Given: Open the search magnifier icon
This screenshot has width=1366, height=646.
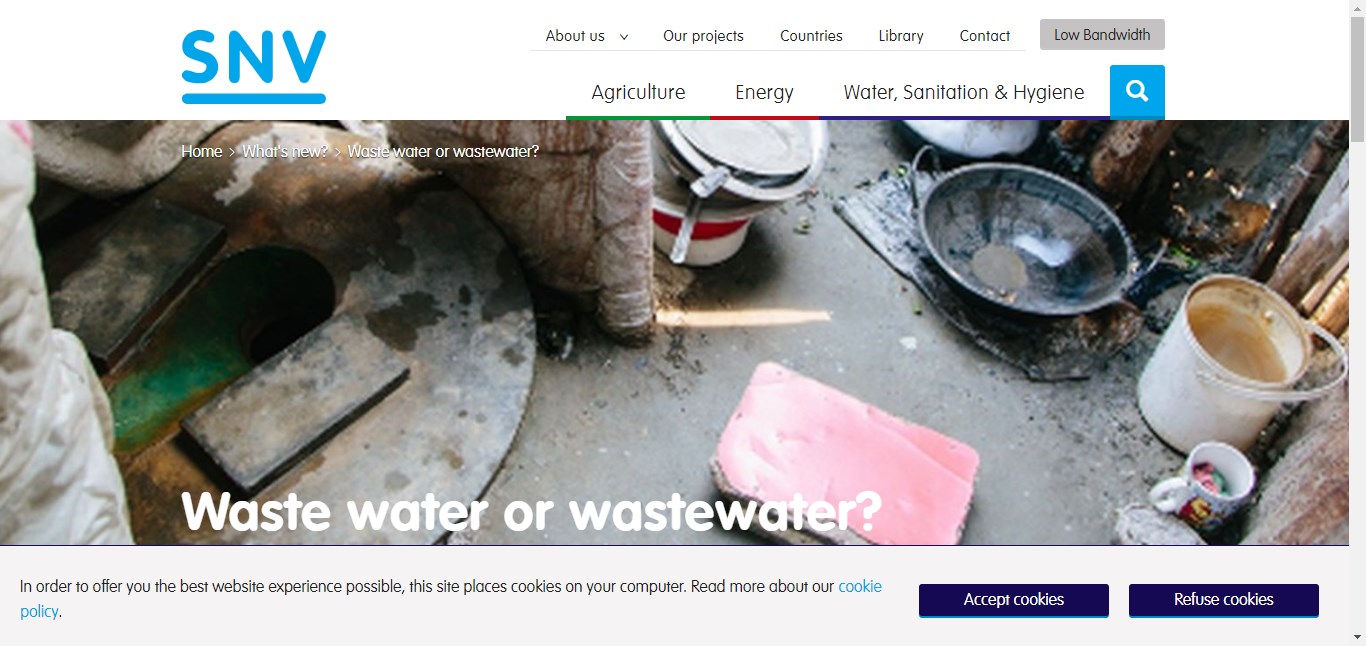Looking at the screenshot, I should click(1137, 91).
